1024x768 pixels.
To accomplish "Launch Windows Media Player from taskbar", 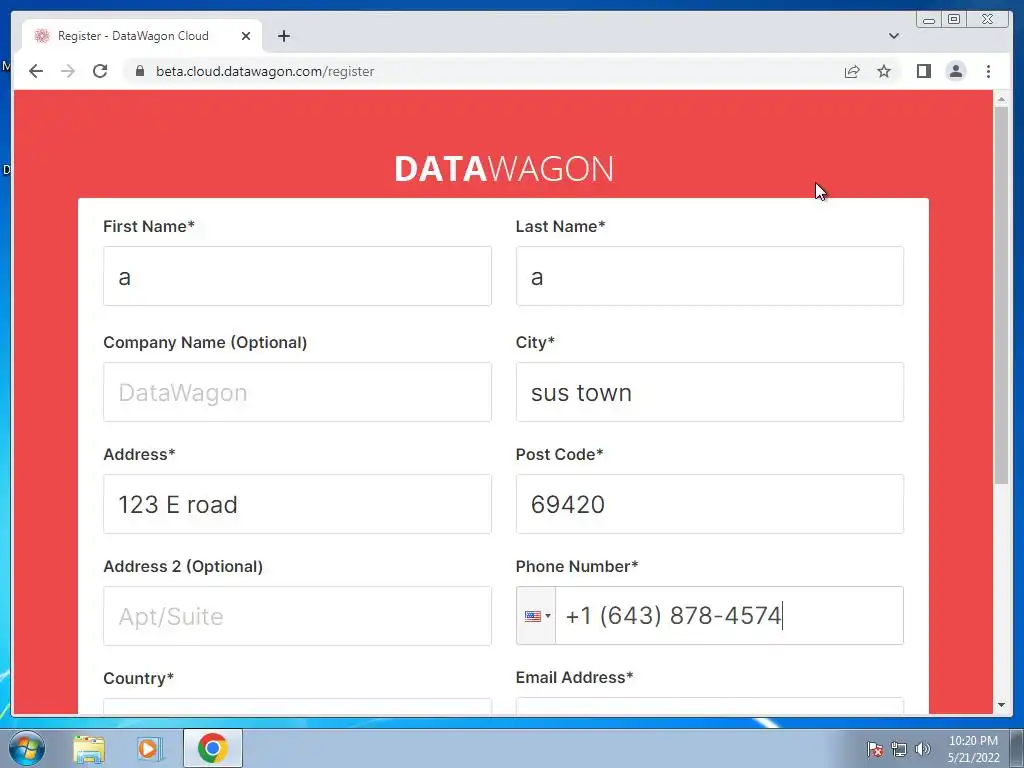I will point(150,748).
